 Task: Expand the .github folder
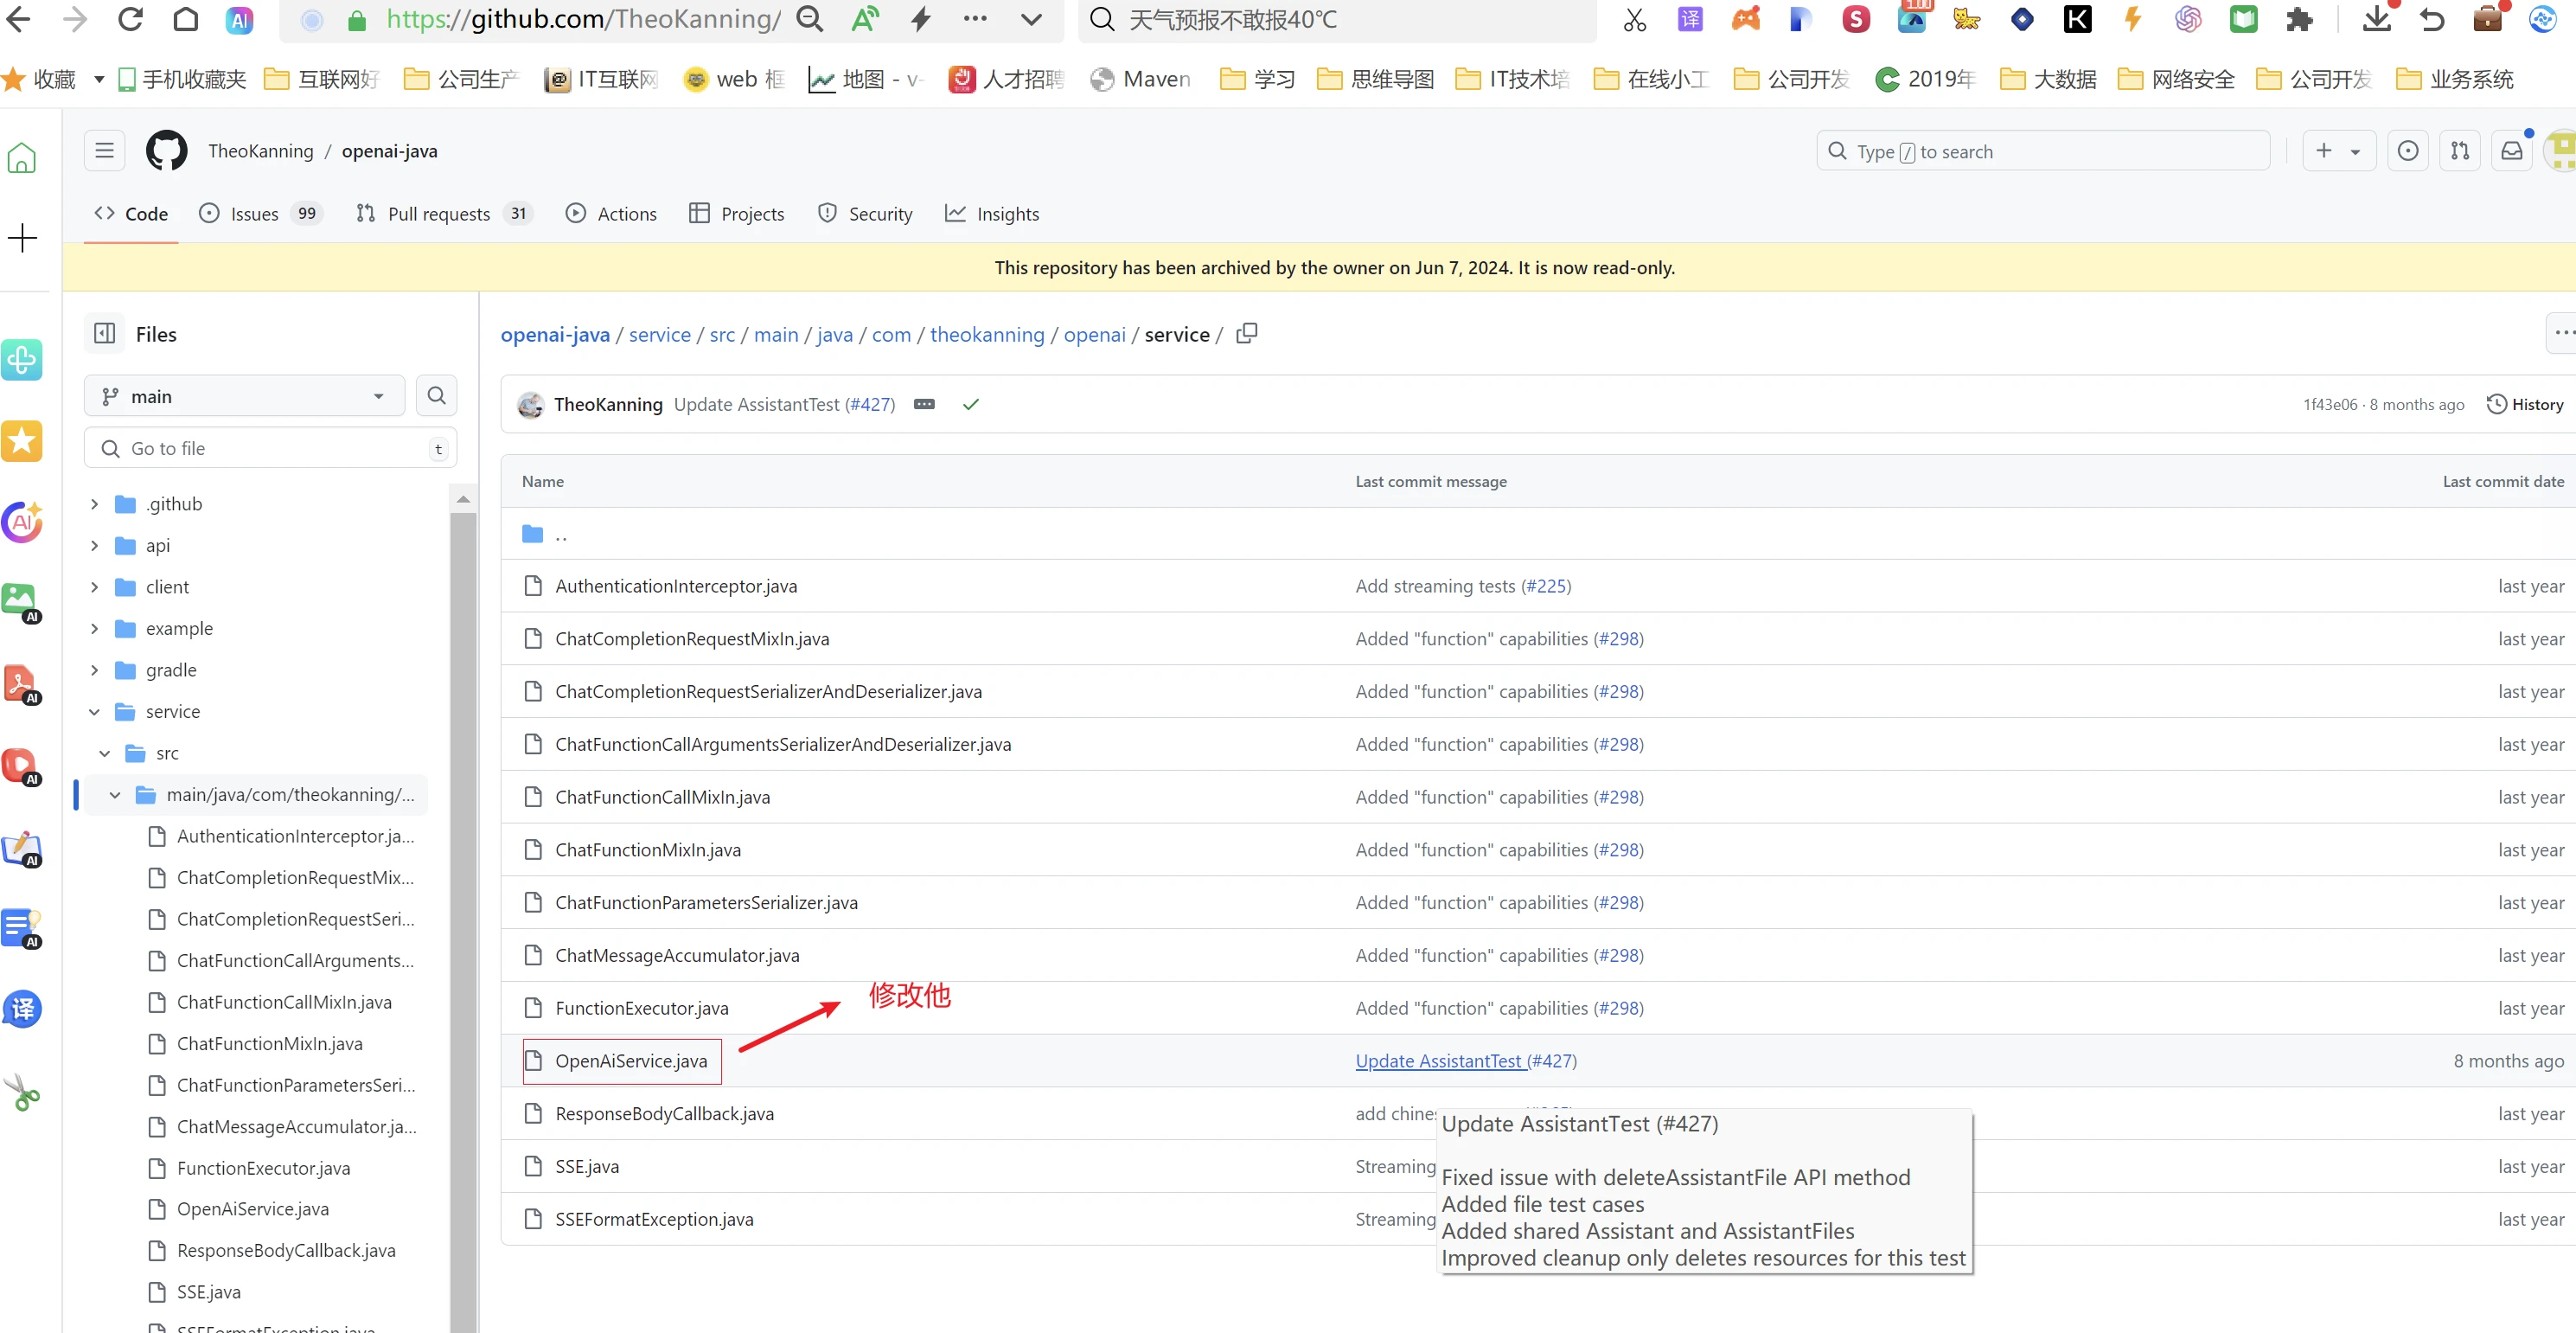point(94,504)
